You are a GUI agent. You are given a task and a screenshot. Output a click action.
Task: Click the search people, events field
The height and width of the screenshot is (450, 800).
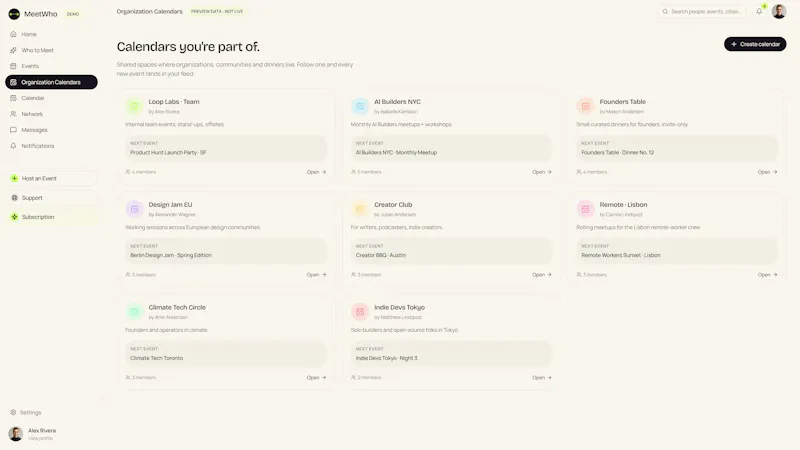[702, 11]
